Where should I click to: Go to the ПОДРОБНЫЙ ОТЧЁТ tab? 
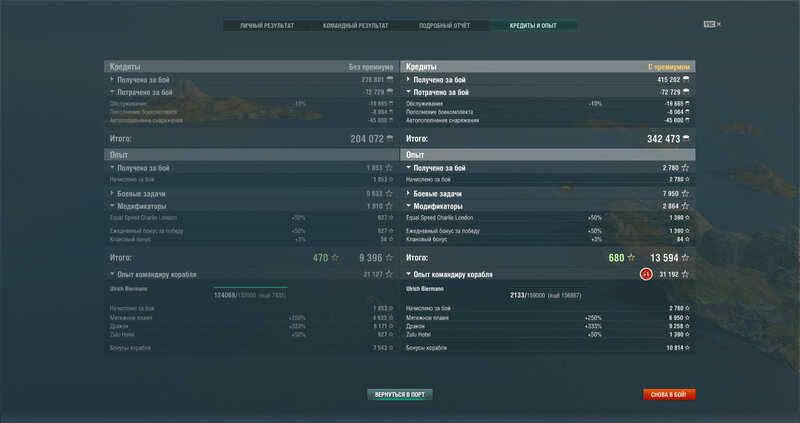click(444, 26)
